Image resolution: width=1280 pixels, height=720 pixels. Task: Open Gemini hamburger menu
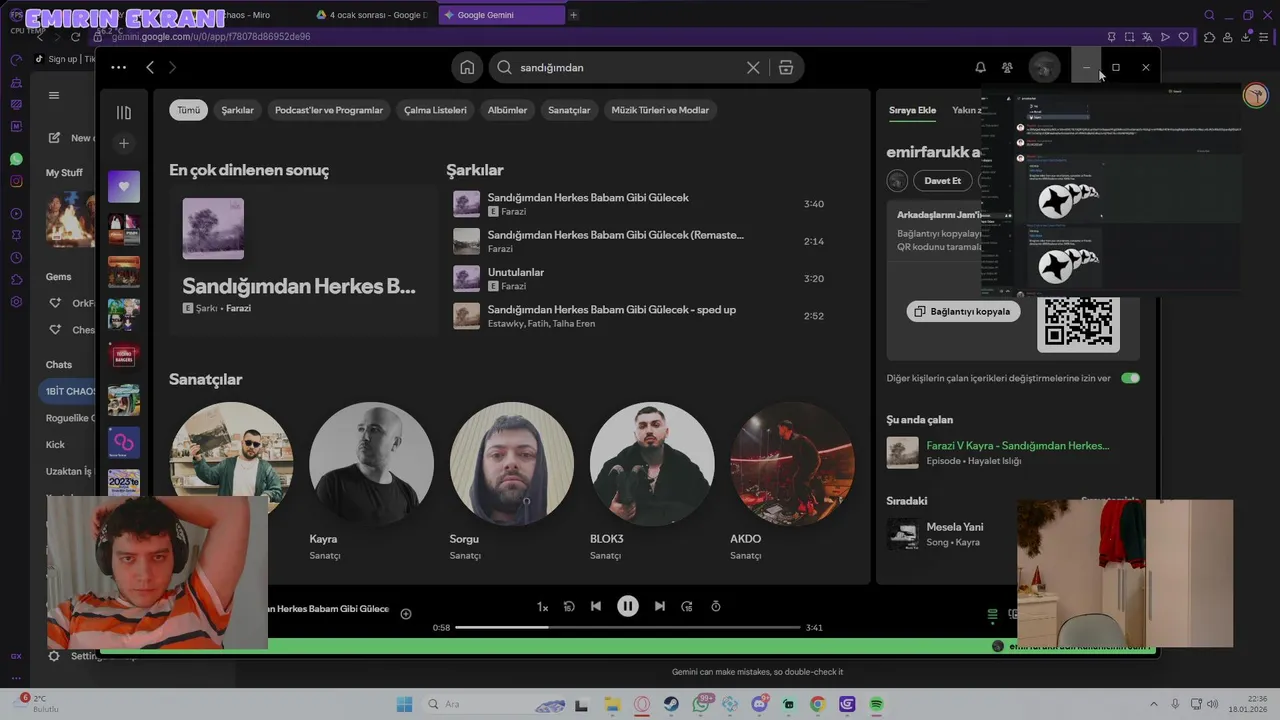(x=54, y=95)
